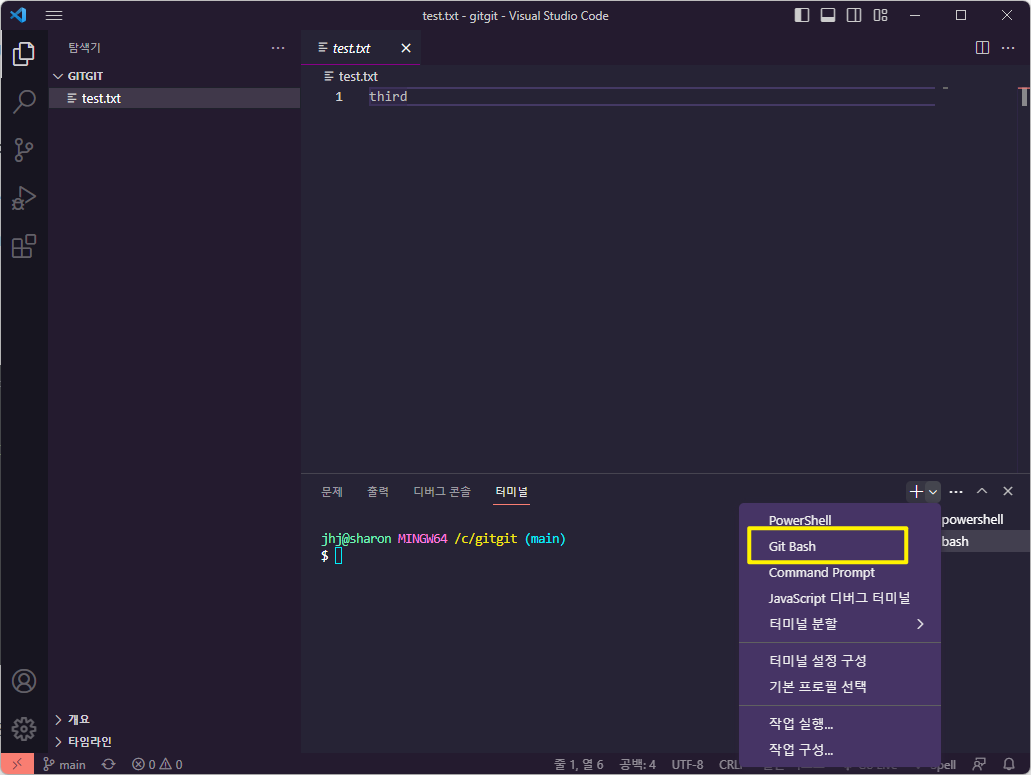Click 줄 1, 열 6 cursor position
Viewport: 1031px width, 775px height.
579,764
